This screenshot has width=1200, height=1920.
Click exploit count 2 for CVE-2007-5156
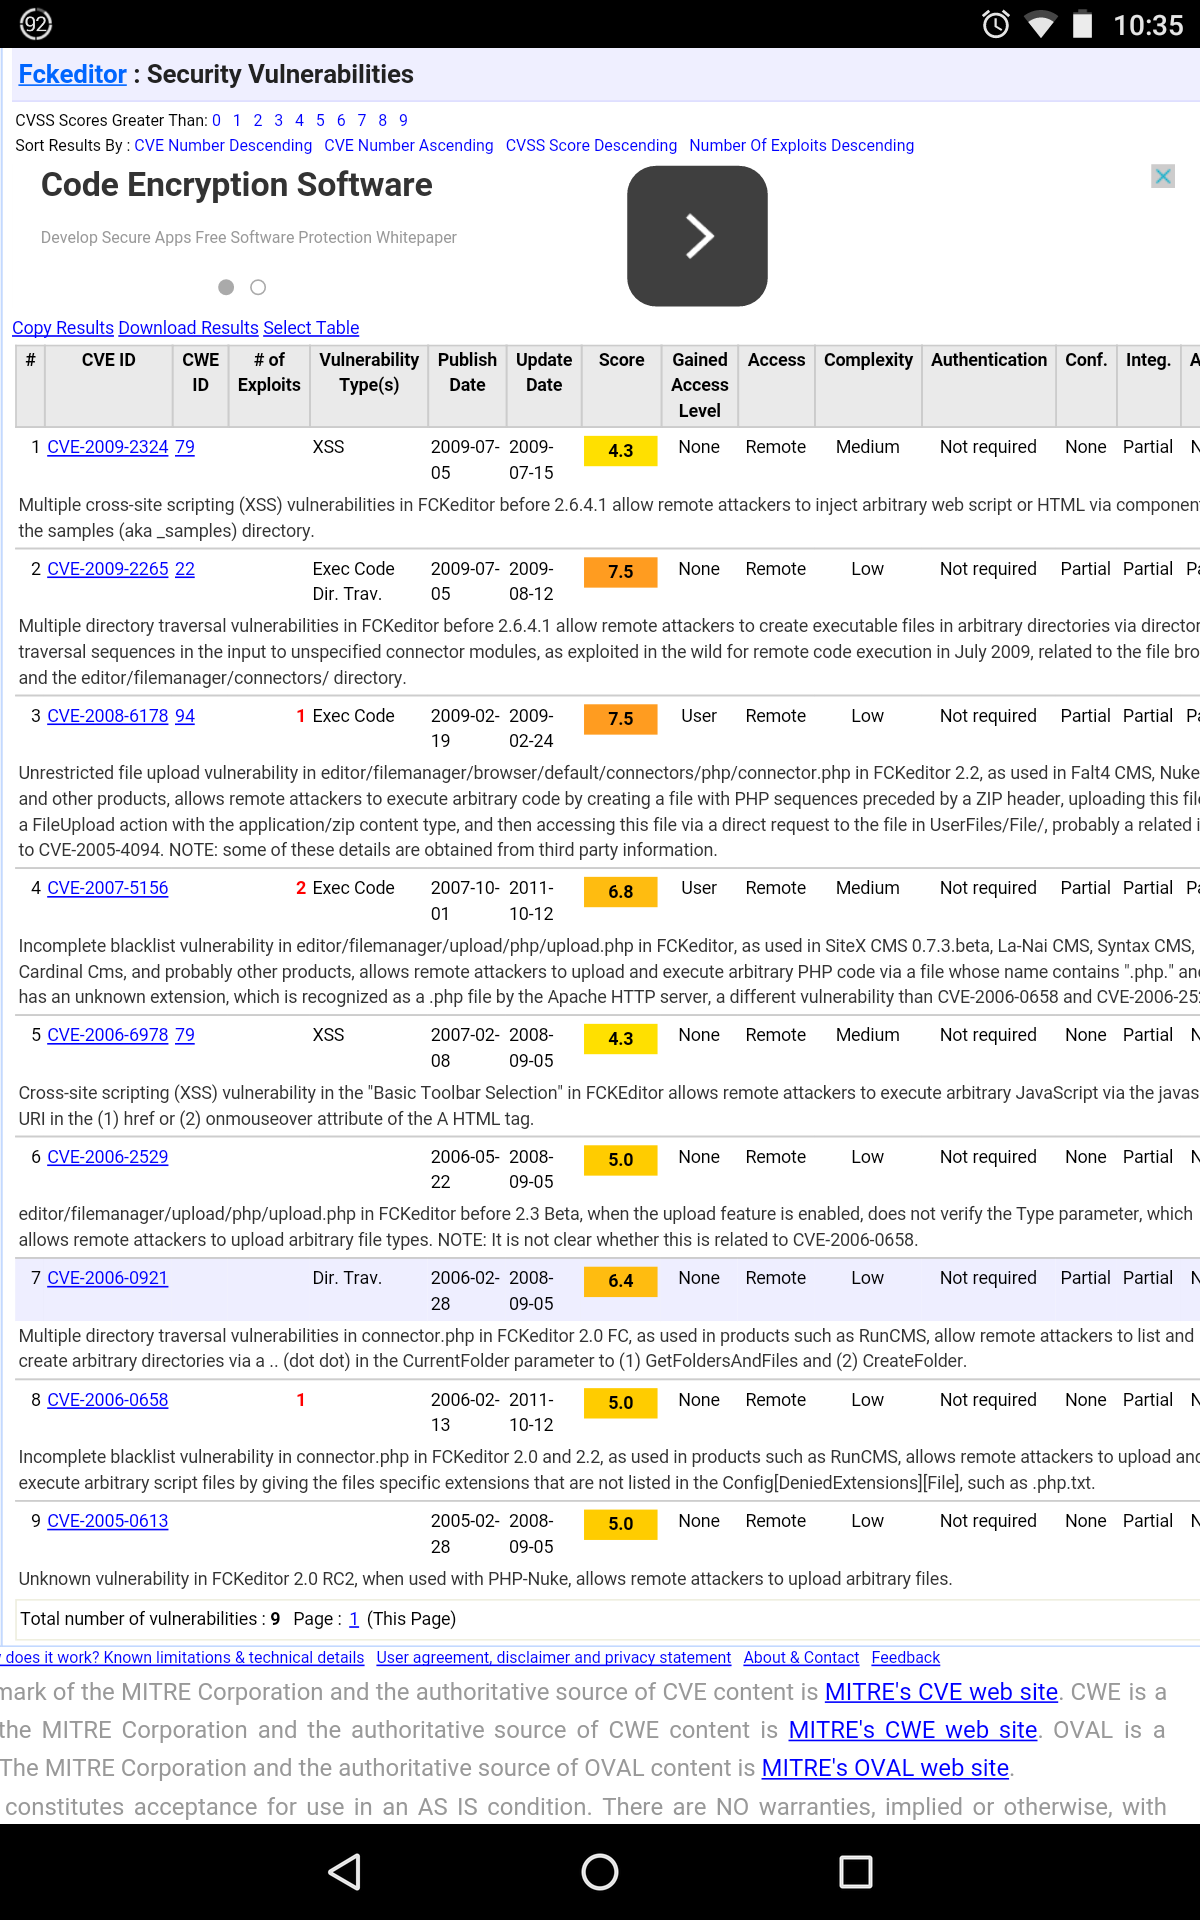pyautogui.click(x=300, y=888)
